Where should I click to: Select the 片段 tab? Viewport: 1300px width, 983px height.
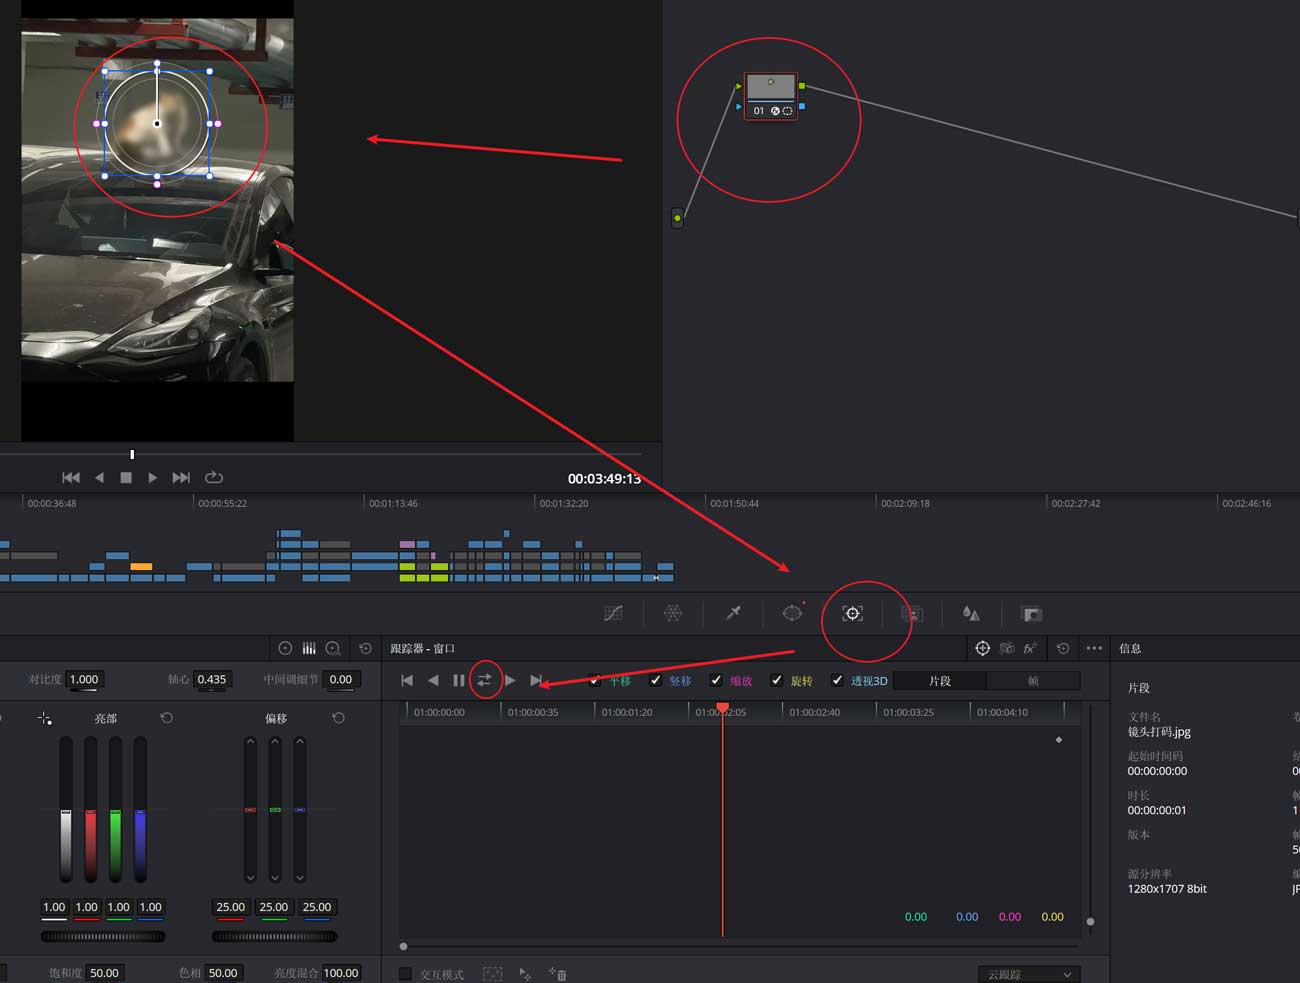(940, 680)
